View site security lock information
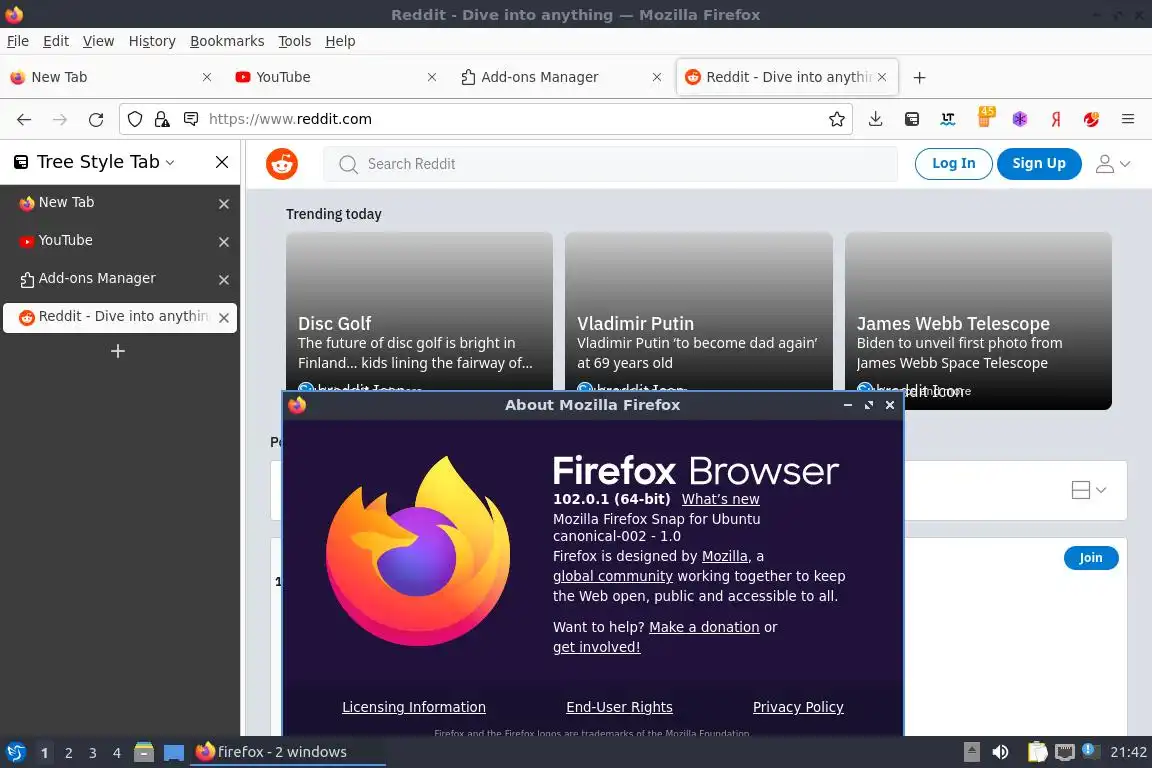The image size is (1152, 768). (162, 119)
